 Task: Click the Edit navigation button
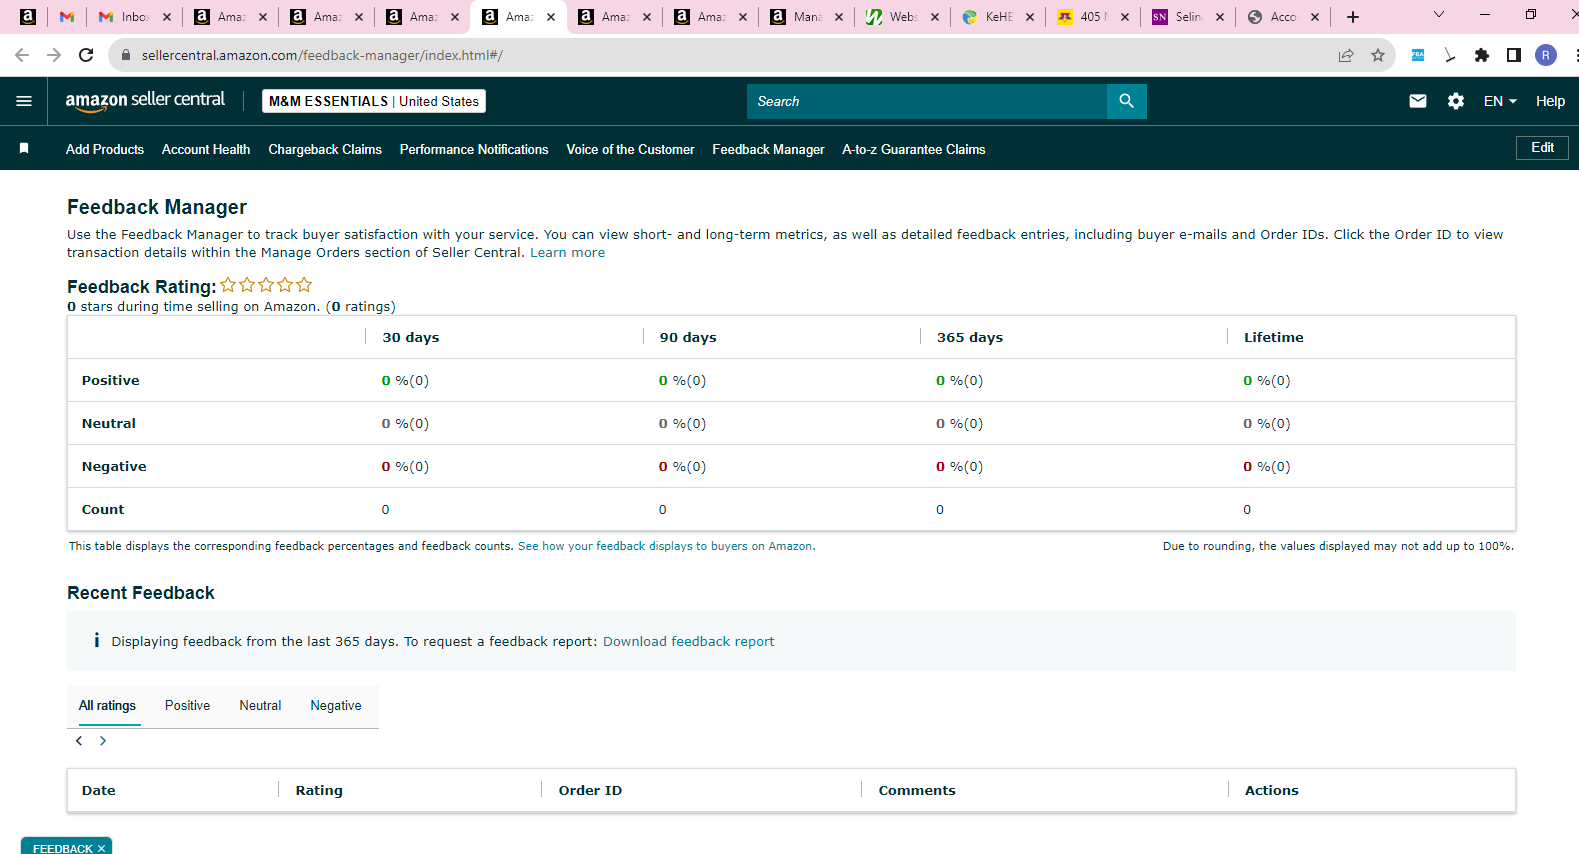[x=1542, y=148]
